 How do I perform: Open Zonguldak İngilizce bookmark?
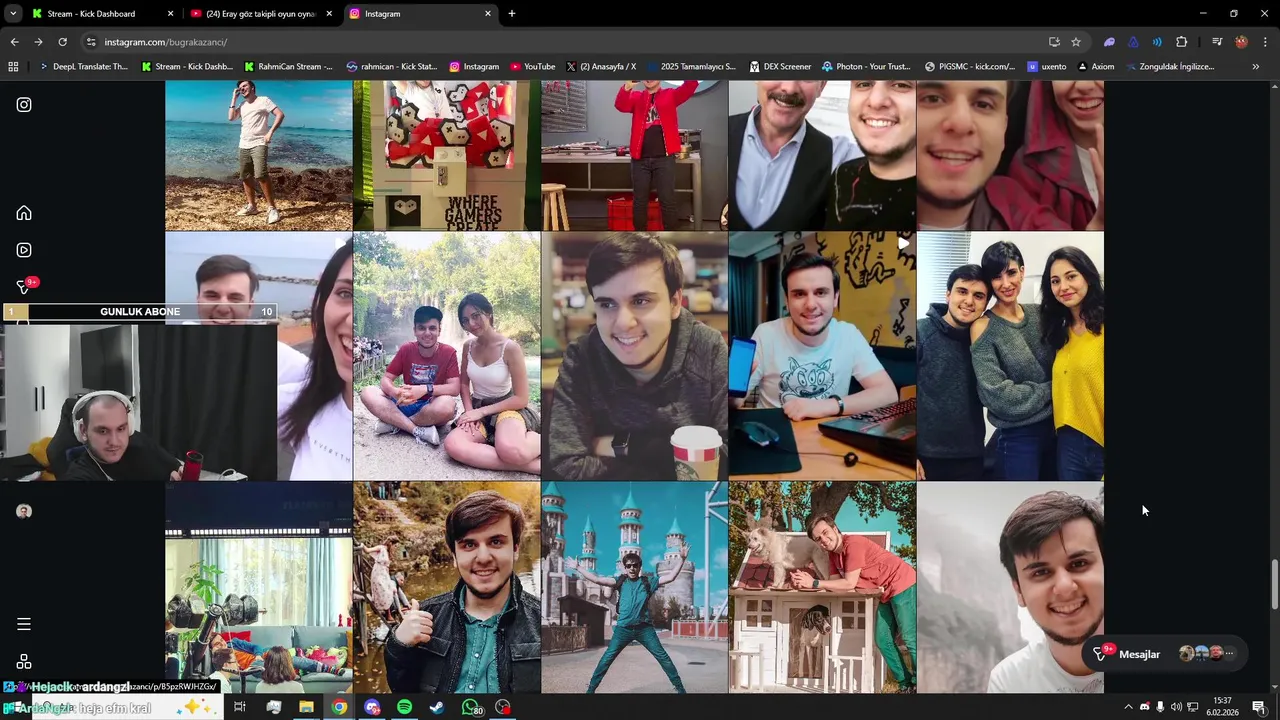(x=1170, y=66)
